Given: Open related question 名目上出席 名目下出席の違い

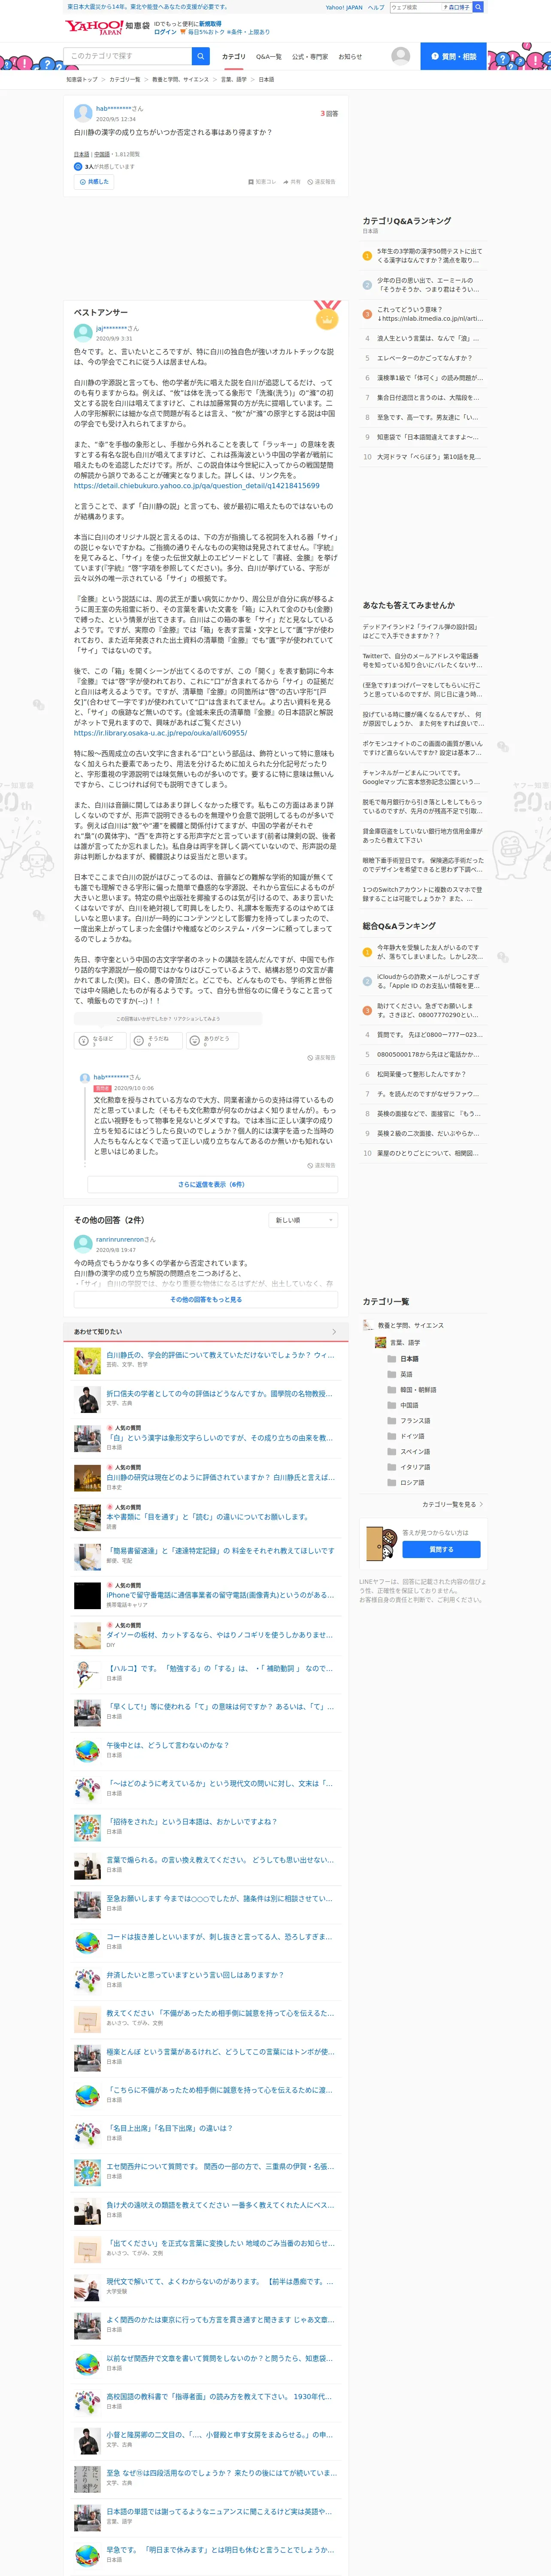Looking at the screenshot, I should [x=170, y=2128].
